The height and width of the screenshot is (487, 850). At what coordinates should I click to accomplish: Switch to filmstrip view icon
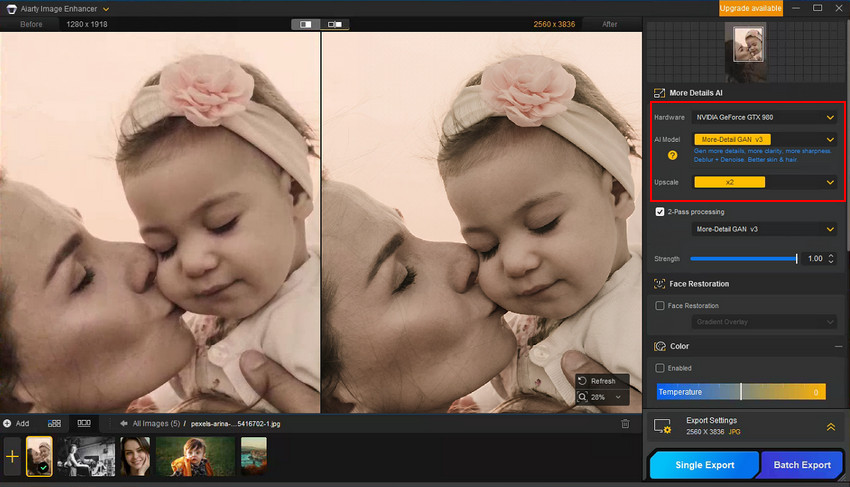click(x=84, y=423)
